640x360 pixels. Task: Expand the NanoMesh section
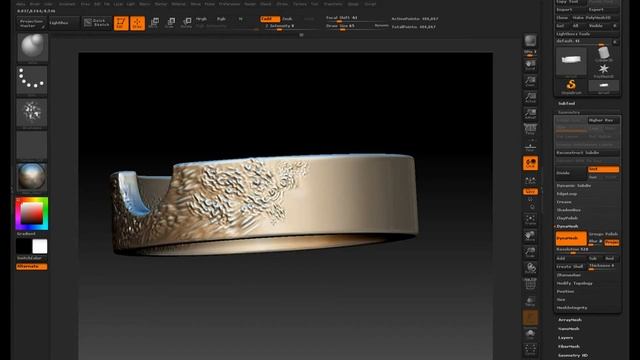(x=569, y=329)
